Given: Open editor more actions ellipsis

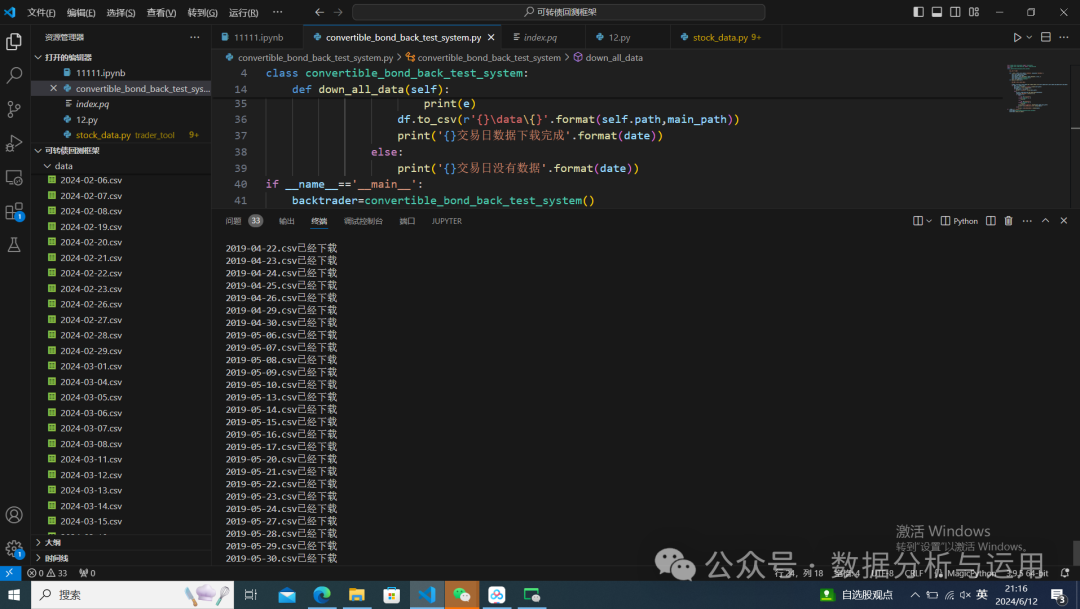Looking at the screenshot, I should (x=1064, y=37).
